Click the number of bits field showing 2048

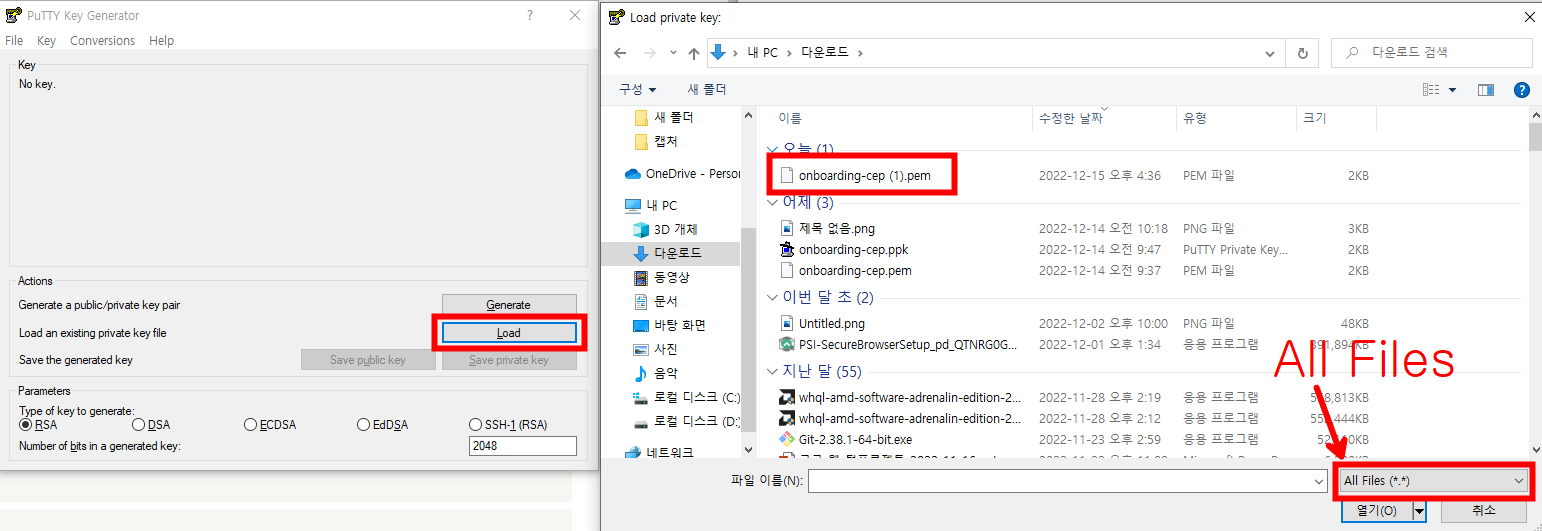(x=523, y=446)
